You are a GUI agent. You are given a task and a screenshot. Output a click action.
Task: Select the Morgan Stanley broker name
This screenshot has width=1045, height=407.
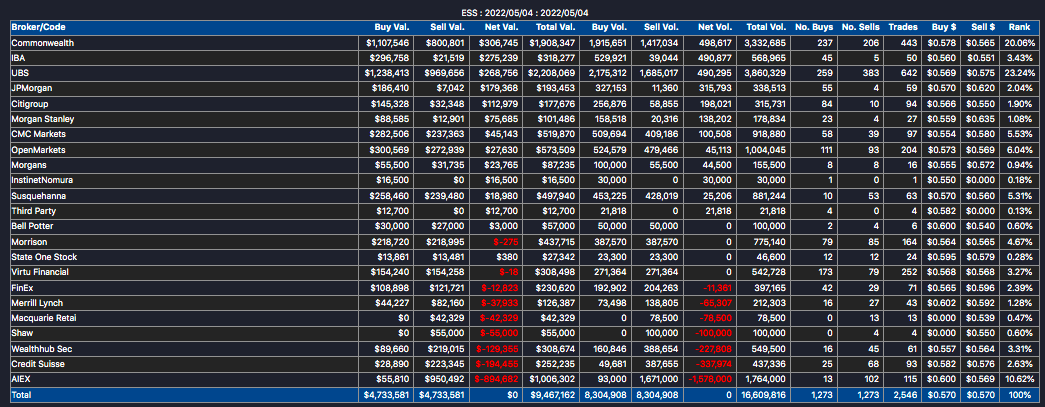43,119
